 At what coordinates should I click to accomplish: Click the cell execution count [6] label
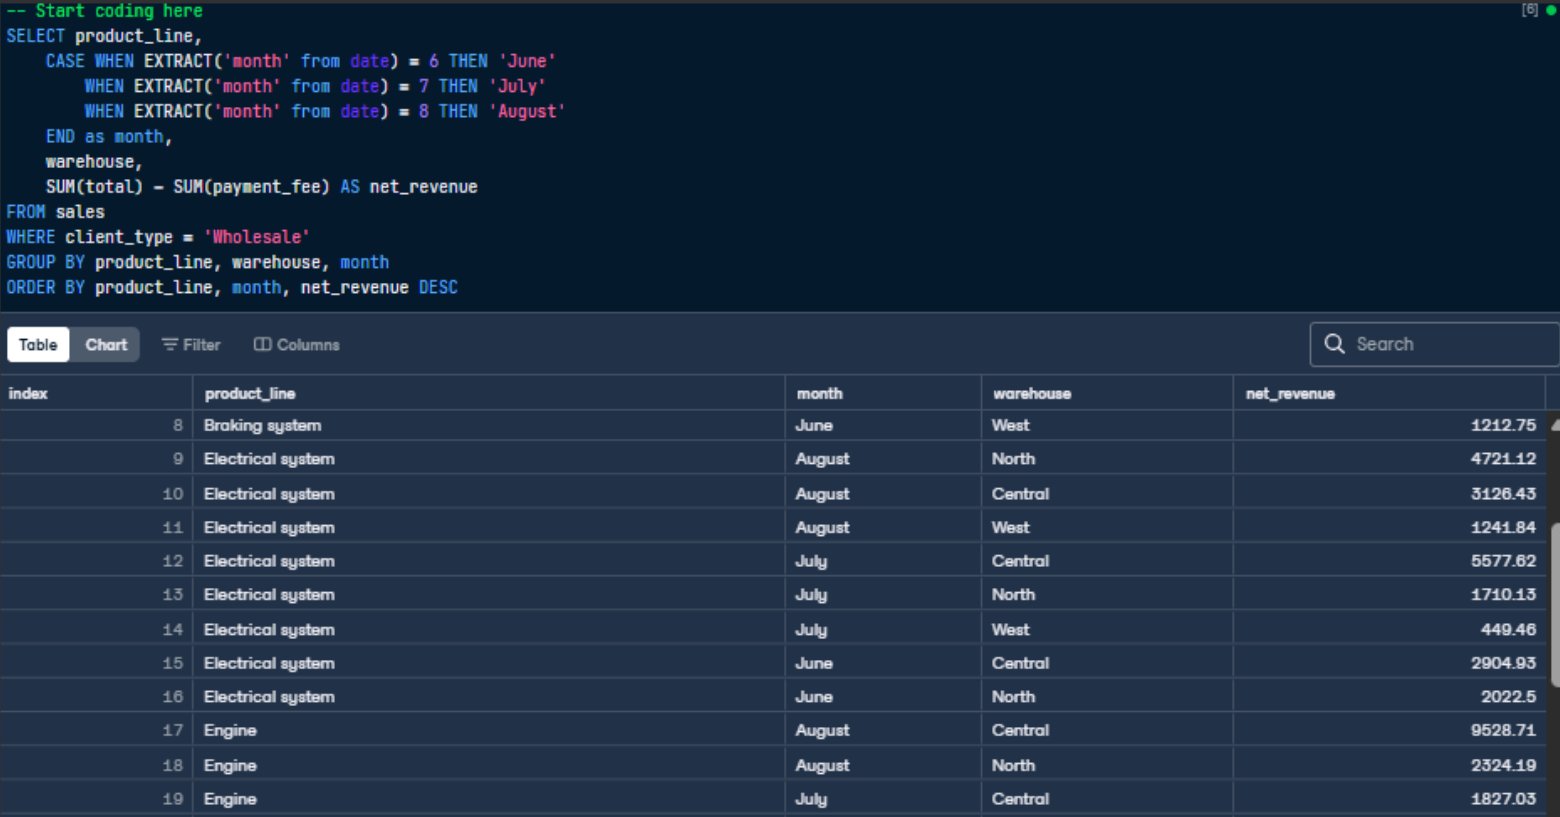click(x=1529, y=10)
